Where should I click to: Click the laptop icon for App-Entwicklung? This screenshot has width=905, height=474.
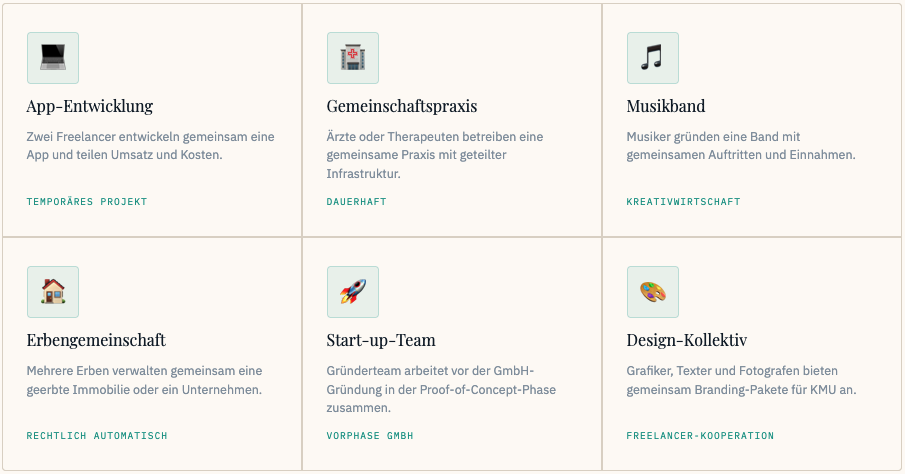coord(53,58)
